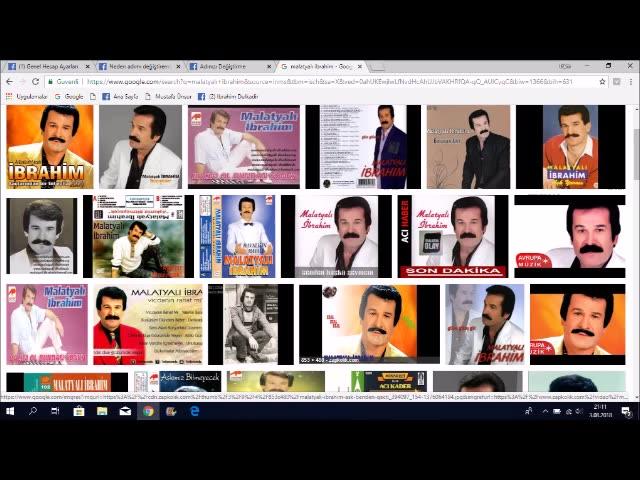This screenshot has height=480, width=640.
Task: Open the People icon in system tray
Action: (x=529, y=411)
